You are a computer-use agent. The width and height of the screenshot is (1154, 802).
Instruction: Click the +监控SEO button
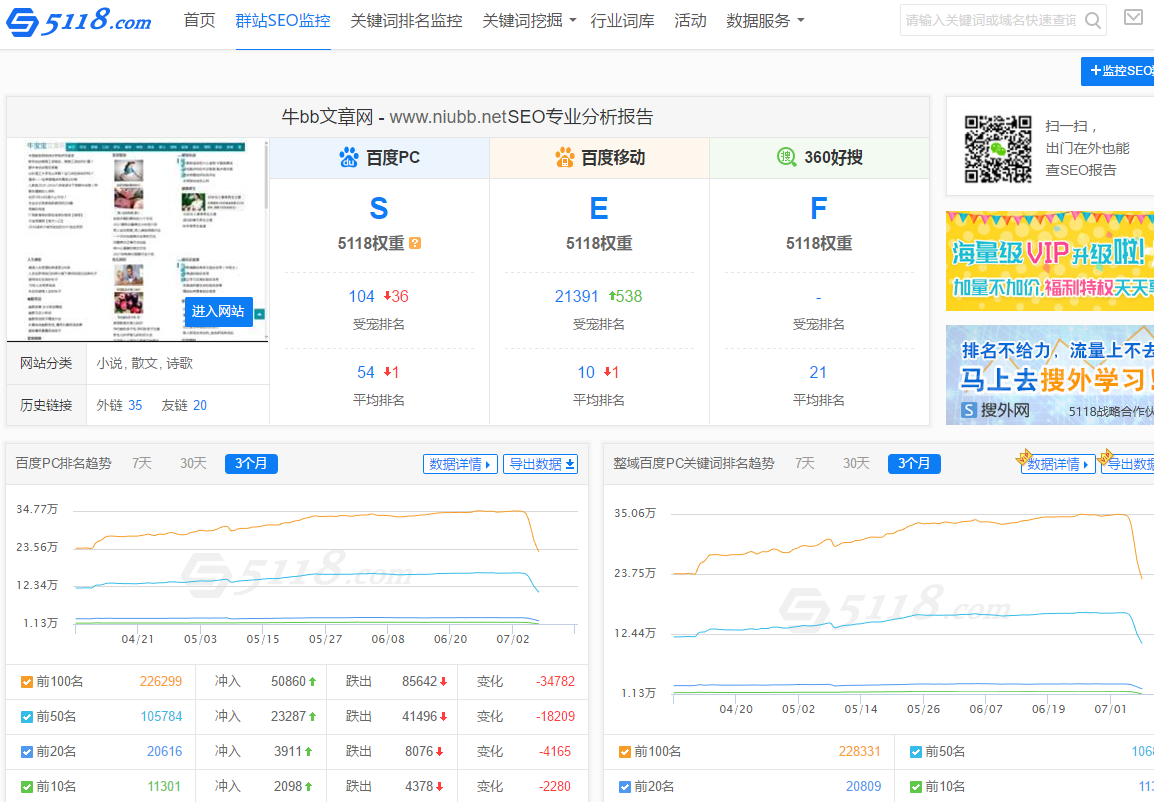(x=1117, y=71)
